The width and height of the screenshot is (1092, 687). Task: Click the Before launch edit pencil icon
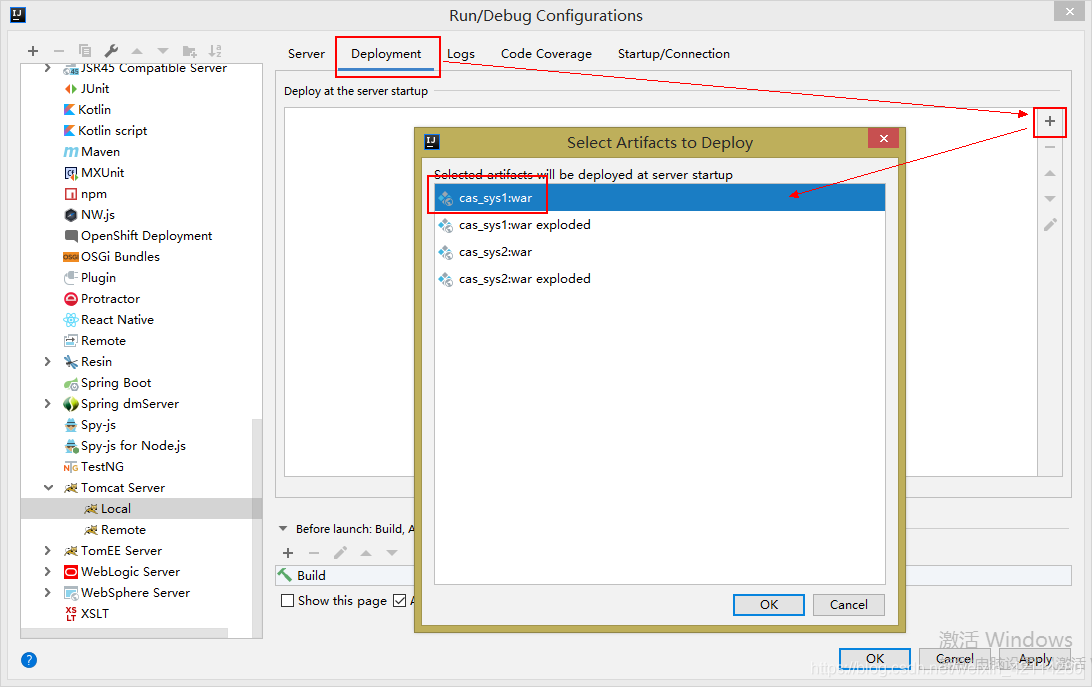340,553
